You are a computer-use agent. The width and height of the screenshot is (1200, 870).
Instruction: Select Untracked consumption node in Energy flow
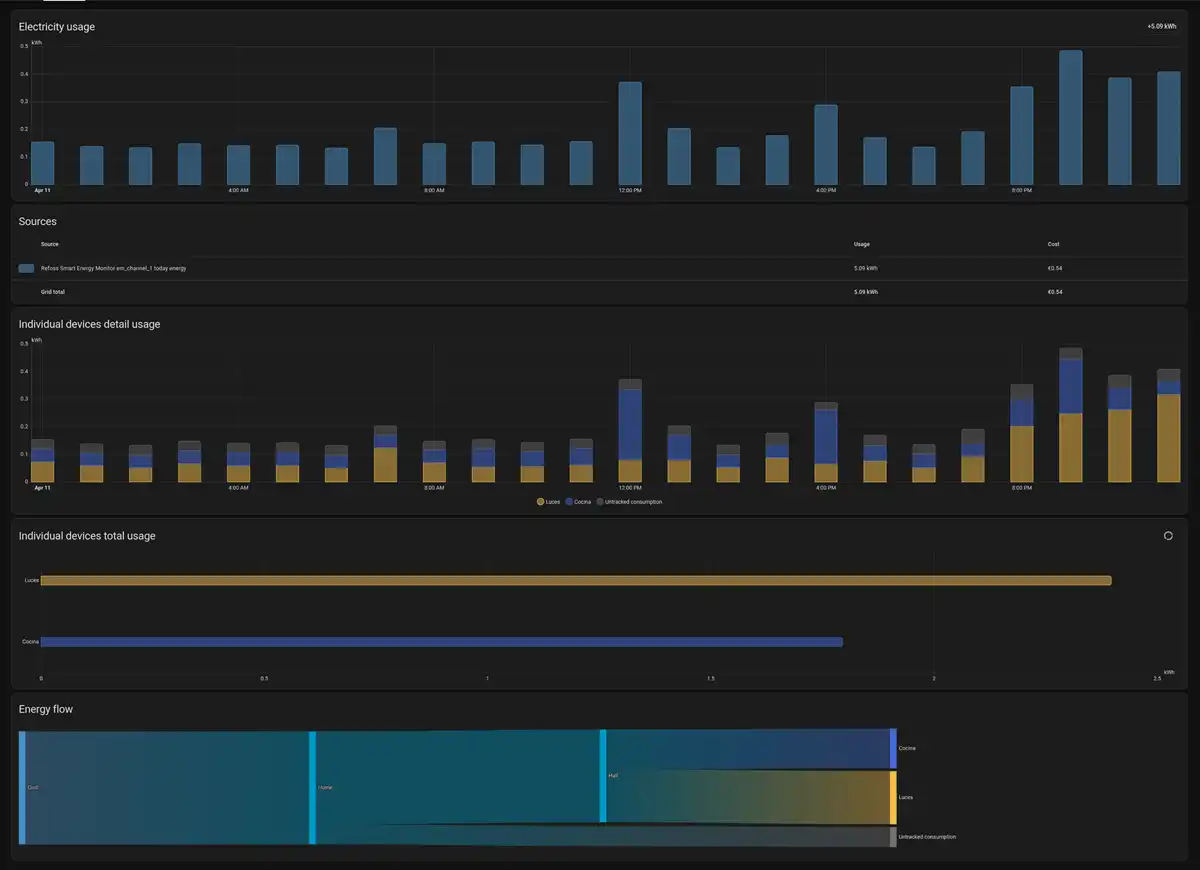tap(893, 836)
